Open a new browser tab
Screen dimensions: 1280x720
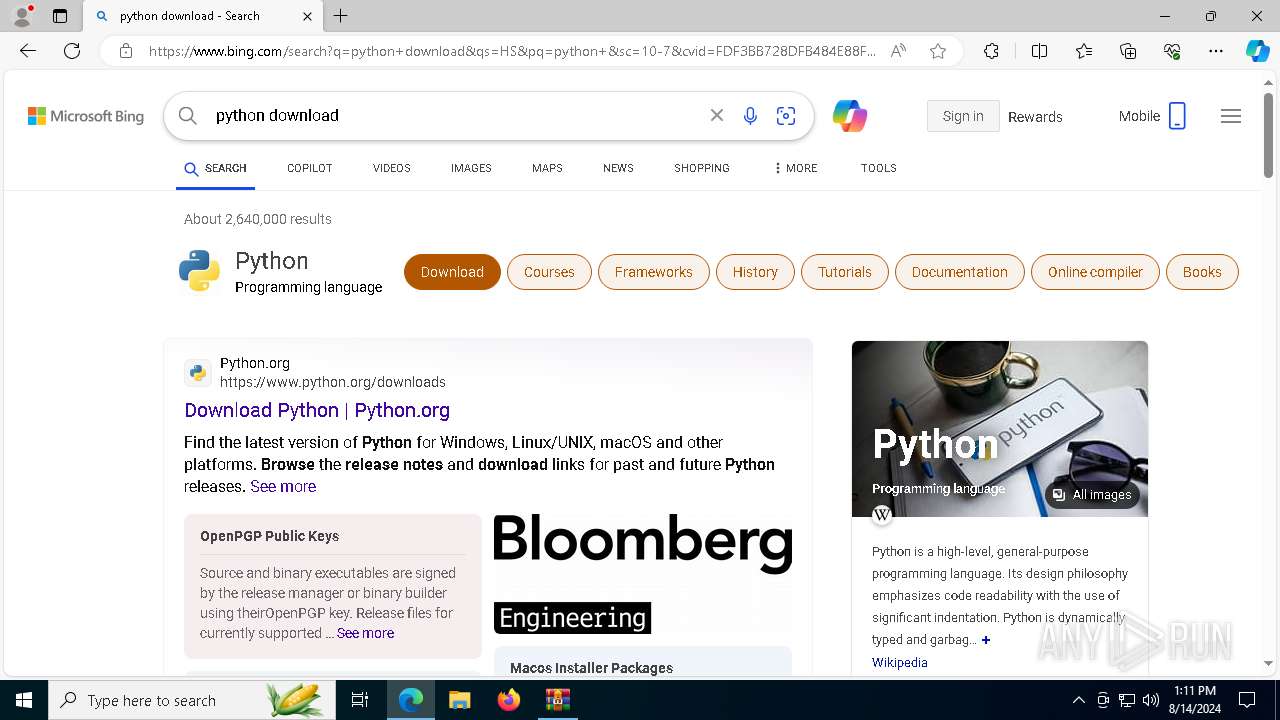tap(341, 16)
